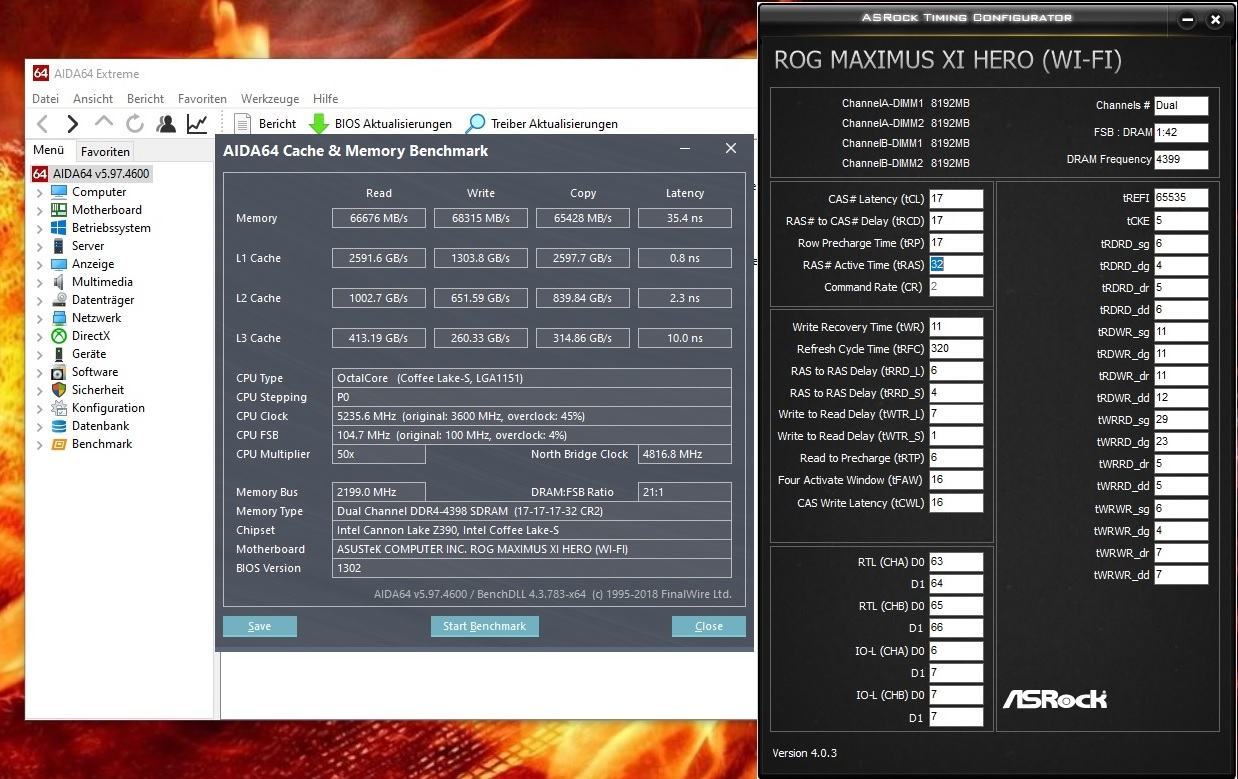
Task: Click the back navigation arrow icon
Action: [42, 124]
